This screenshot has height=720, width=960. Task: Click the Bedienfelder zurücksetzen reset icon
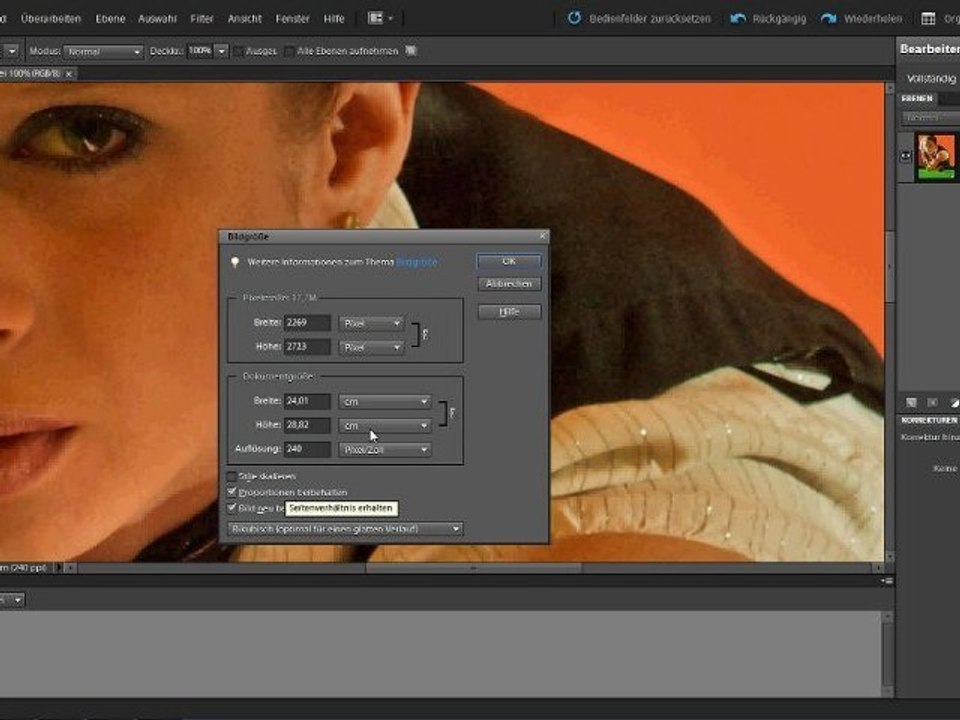coord(574,18)
